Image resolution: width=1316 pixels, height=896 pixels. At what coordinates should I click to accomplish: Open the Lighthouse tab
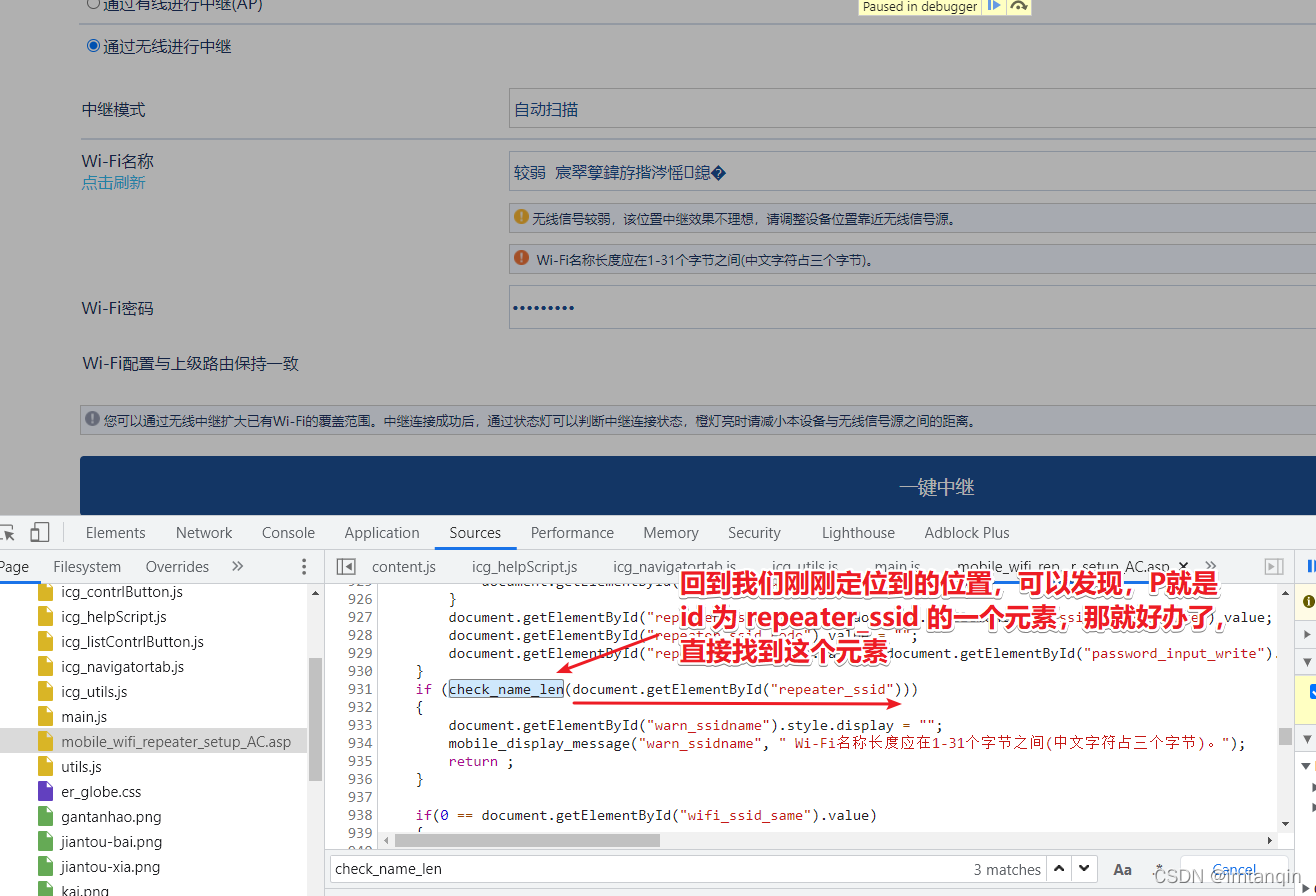coord(858,533)
